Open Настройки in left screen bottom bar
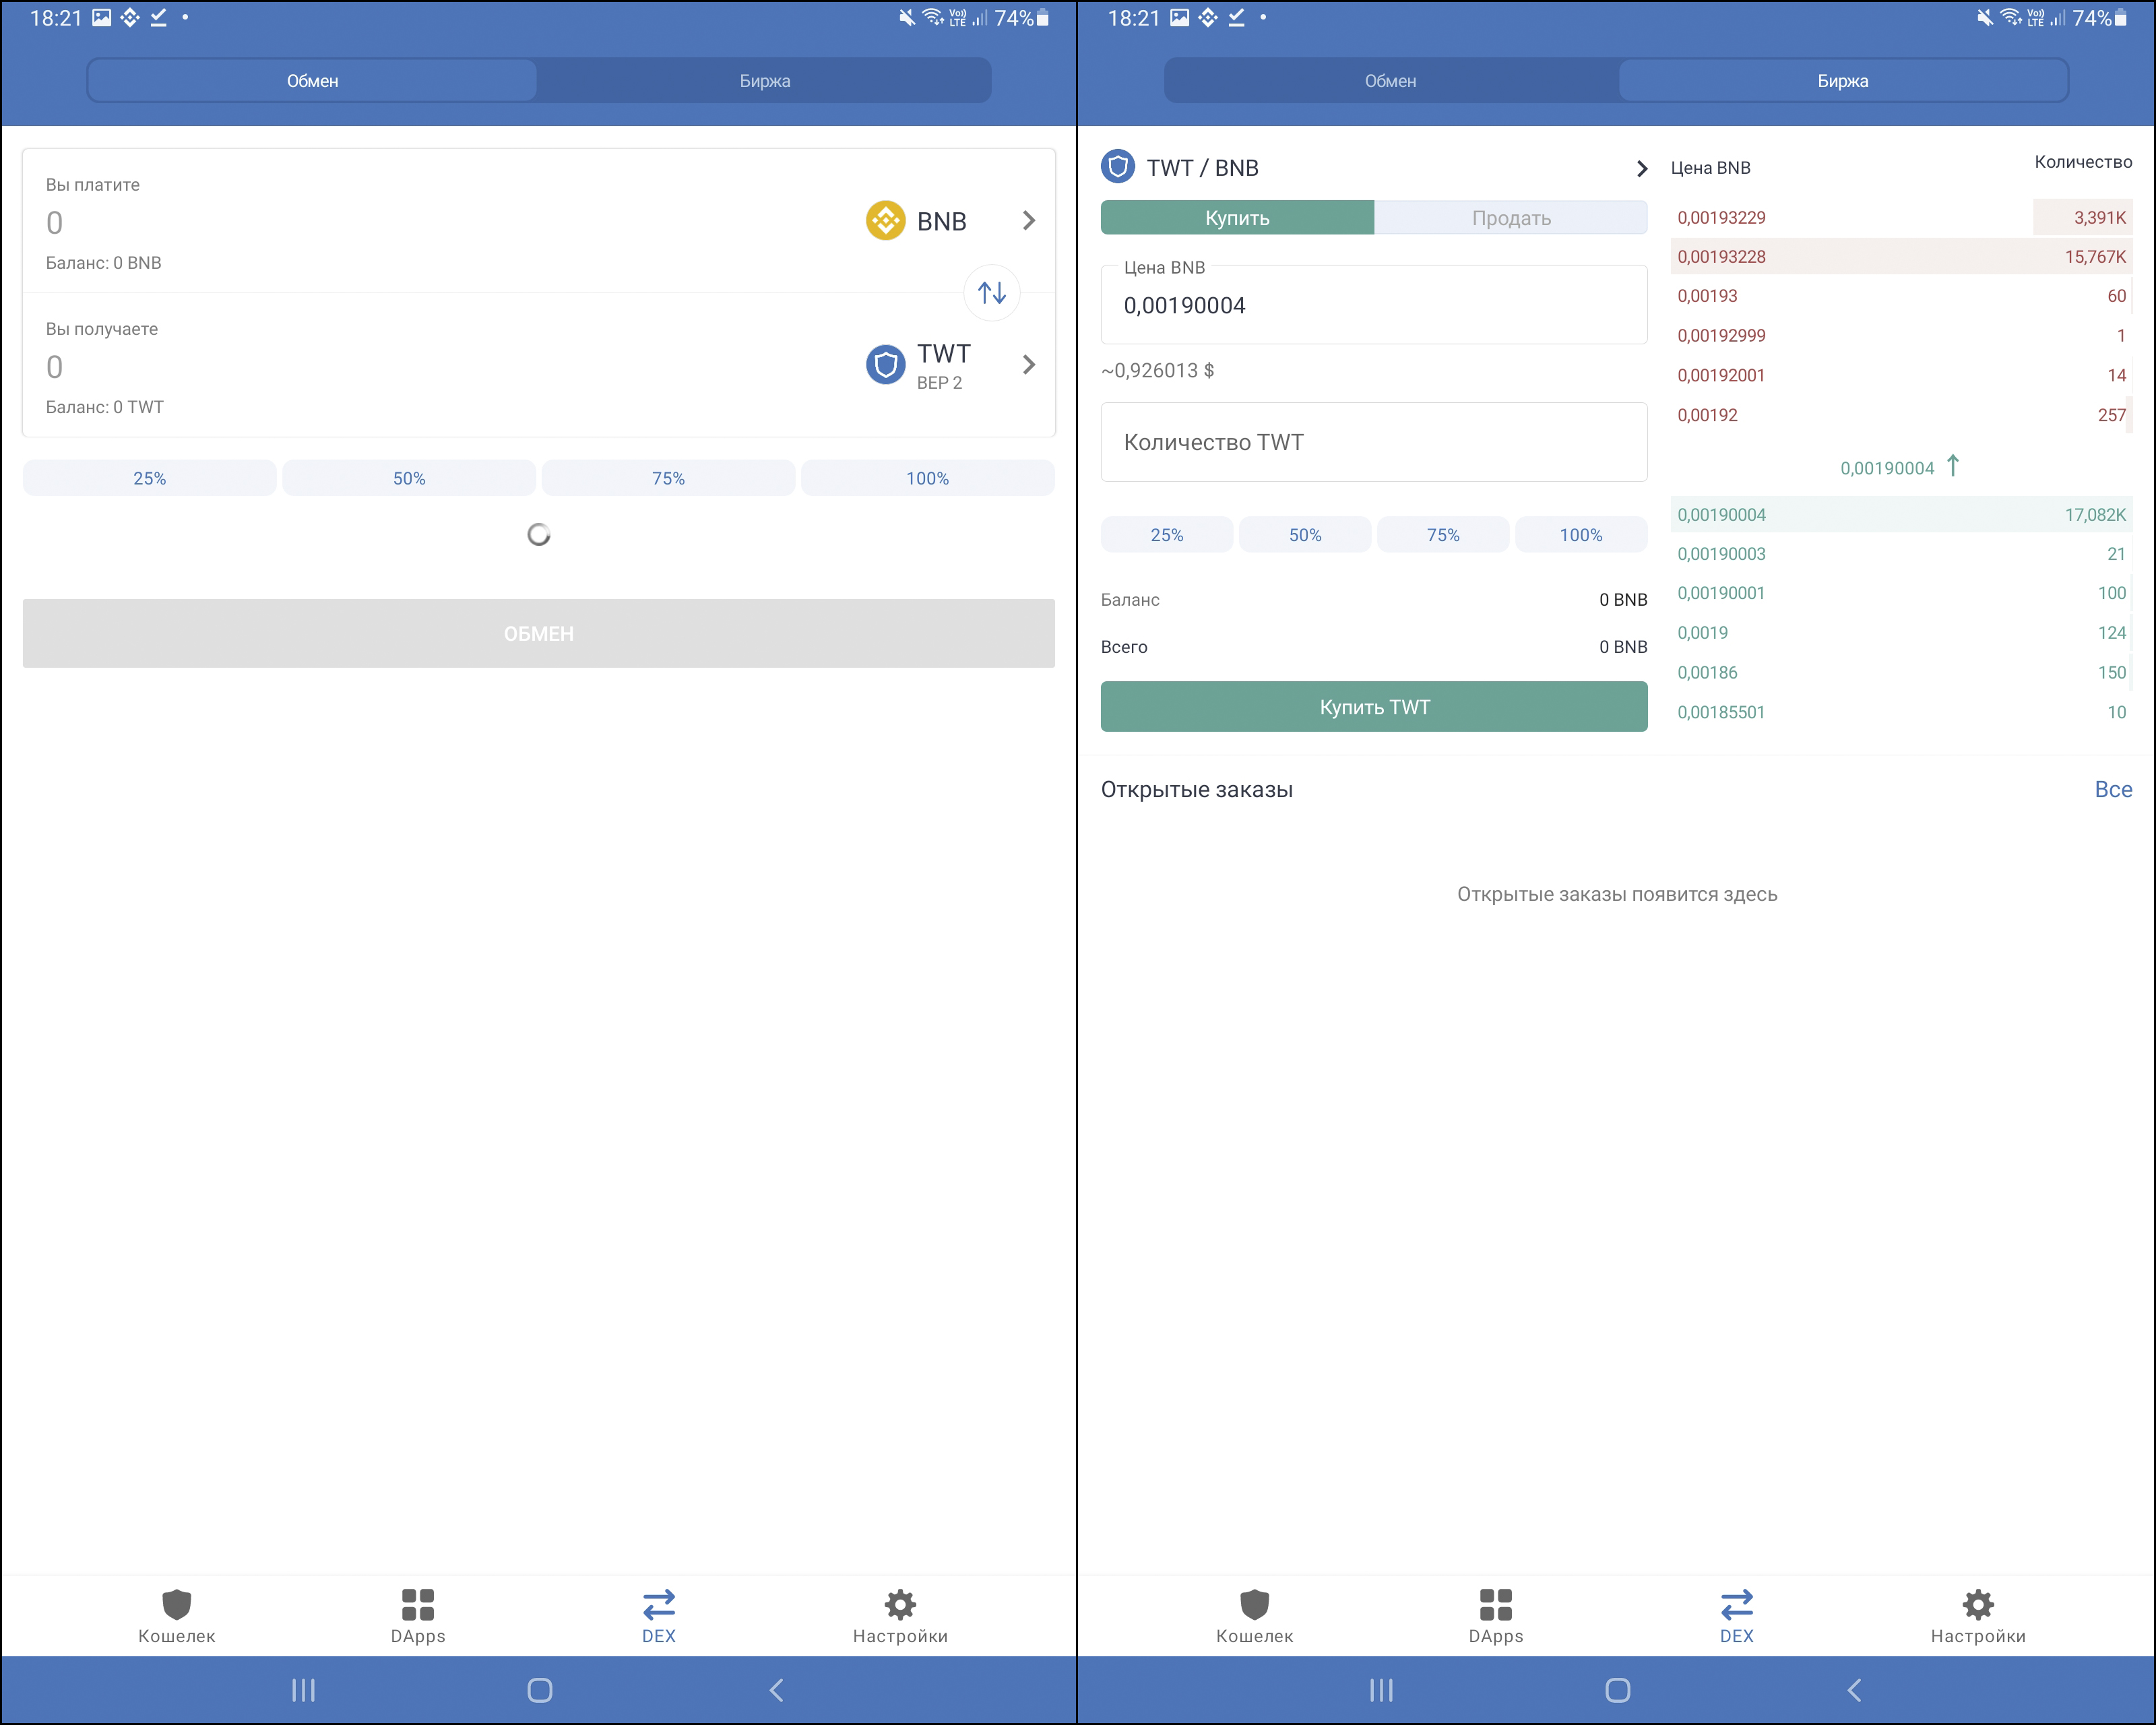Viewport: 2156px width, 1725px height. 900,1616
